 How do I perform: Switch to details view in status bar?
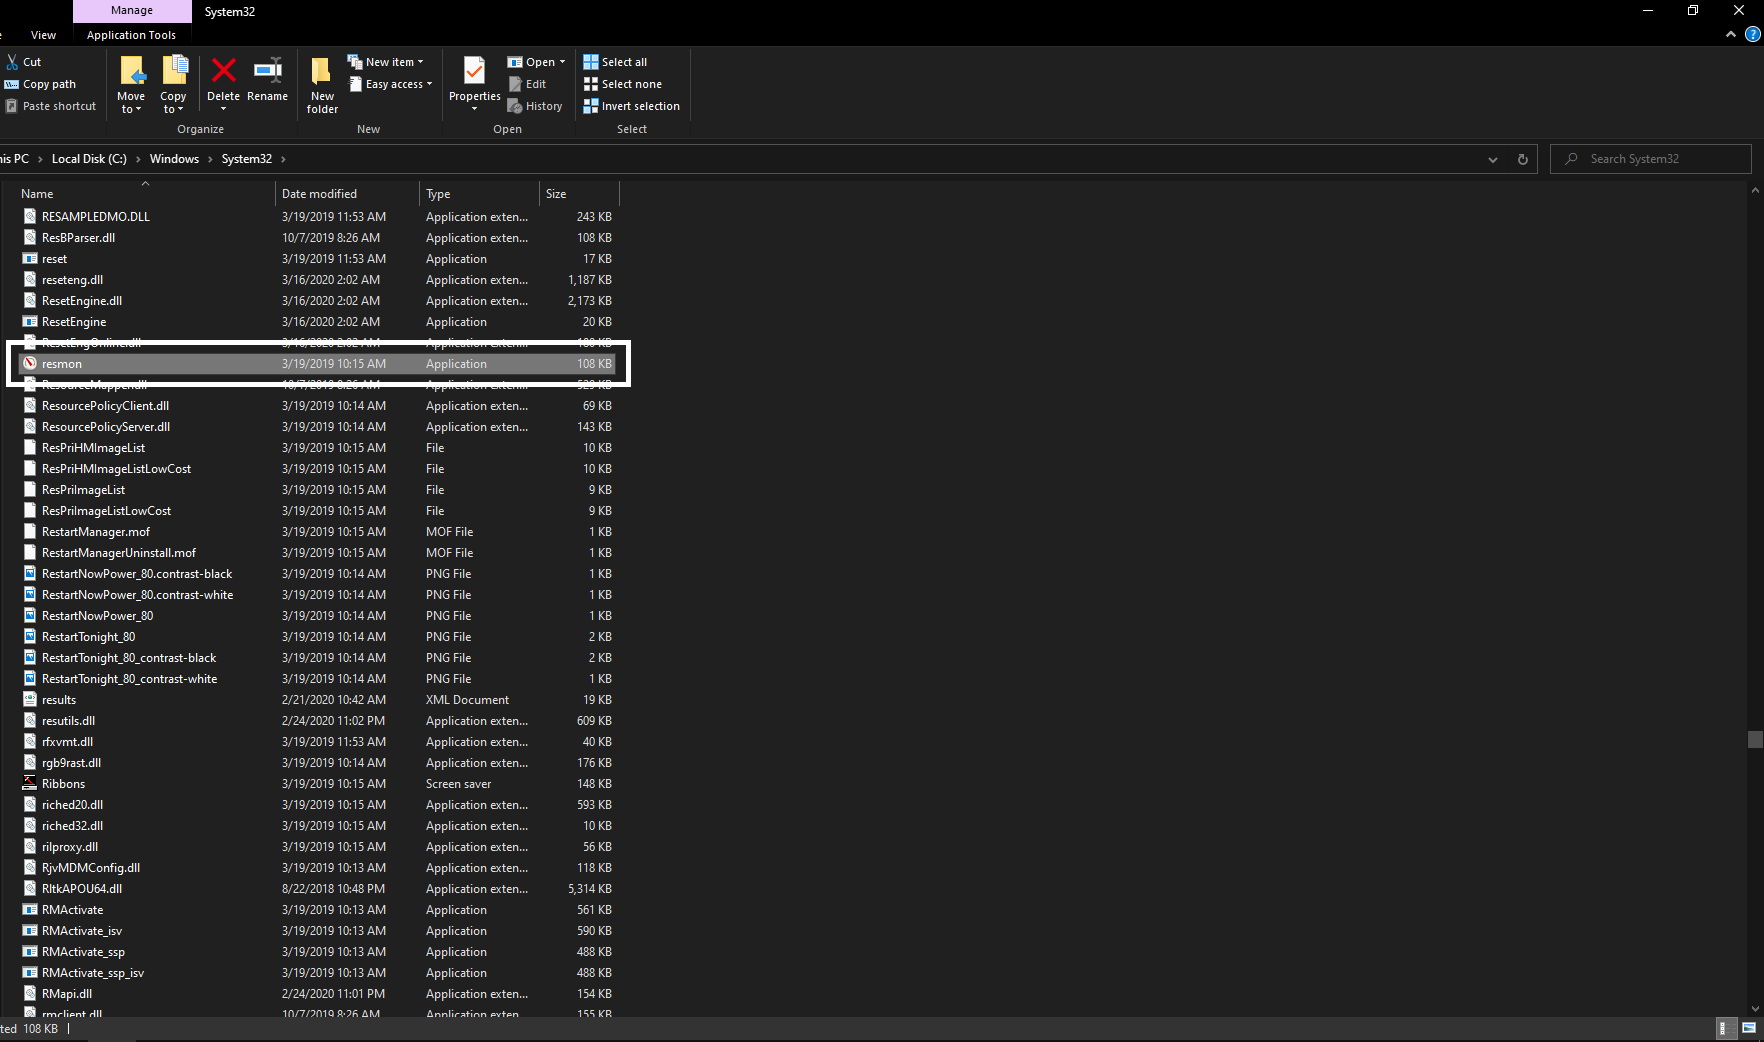(1726, 1027)
